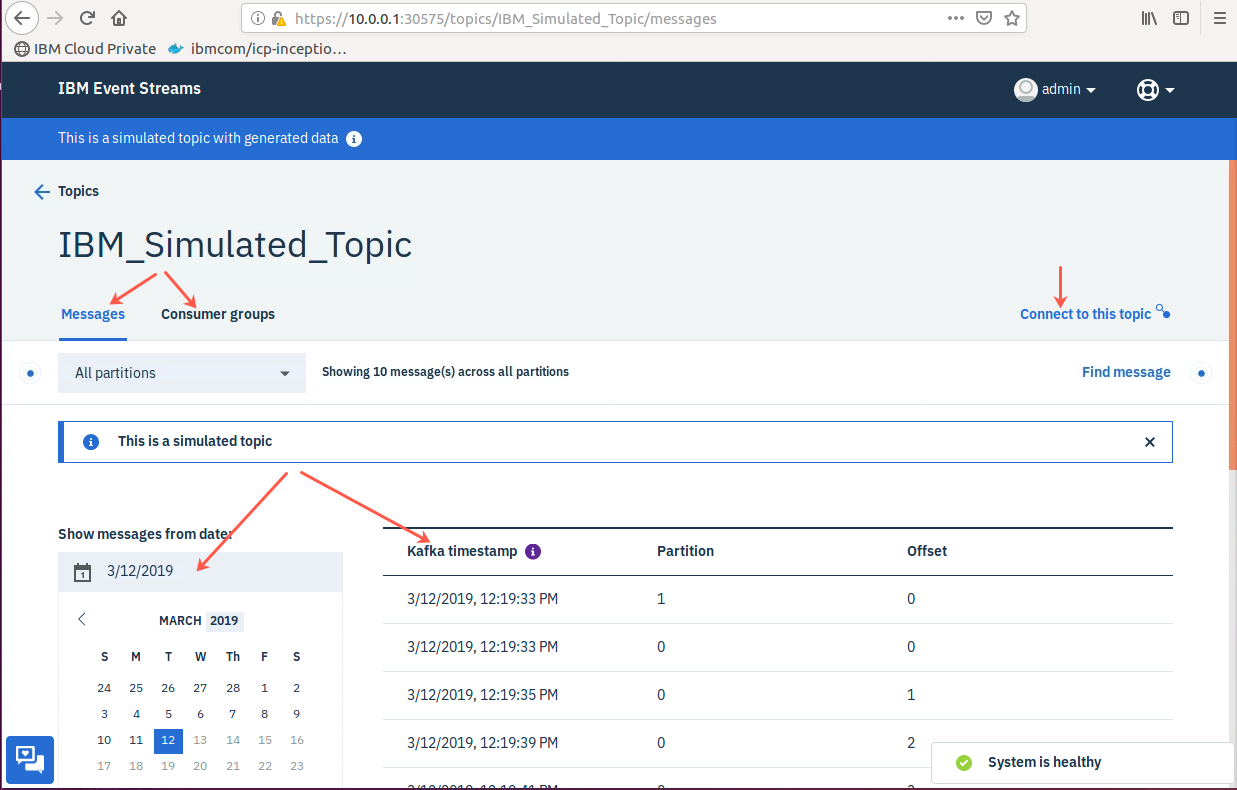Select March 5 in the calendar
The width and height of the screenshot is (1237, 790).
coord(168,714)
